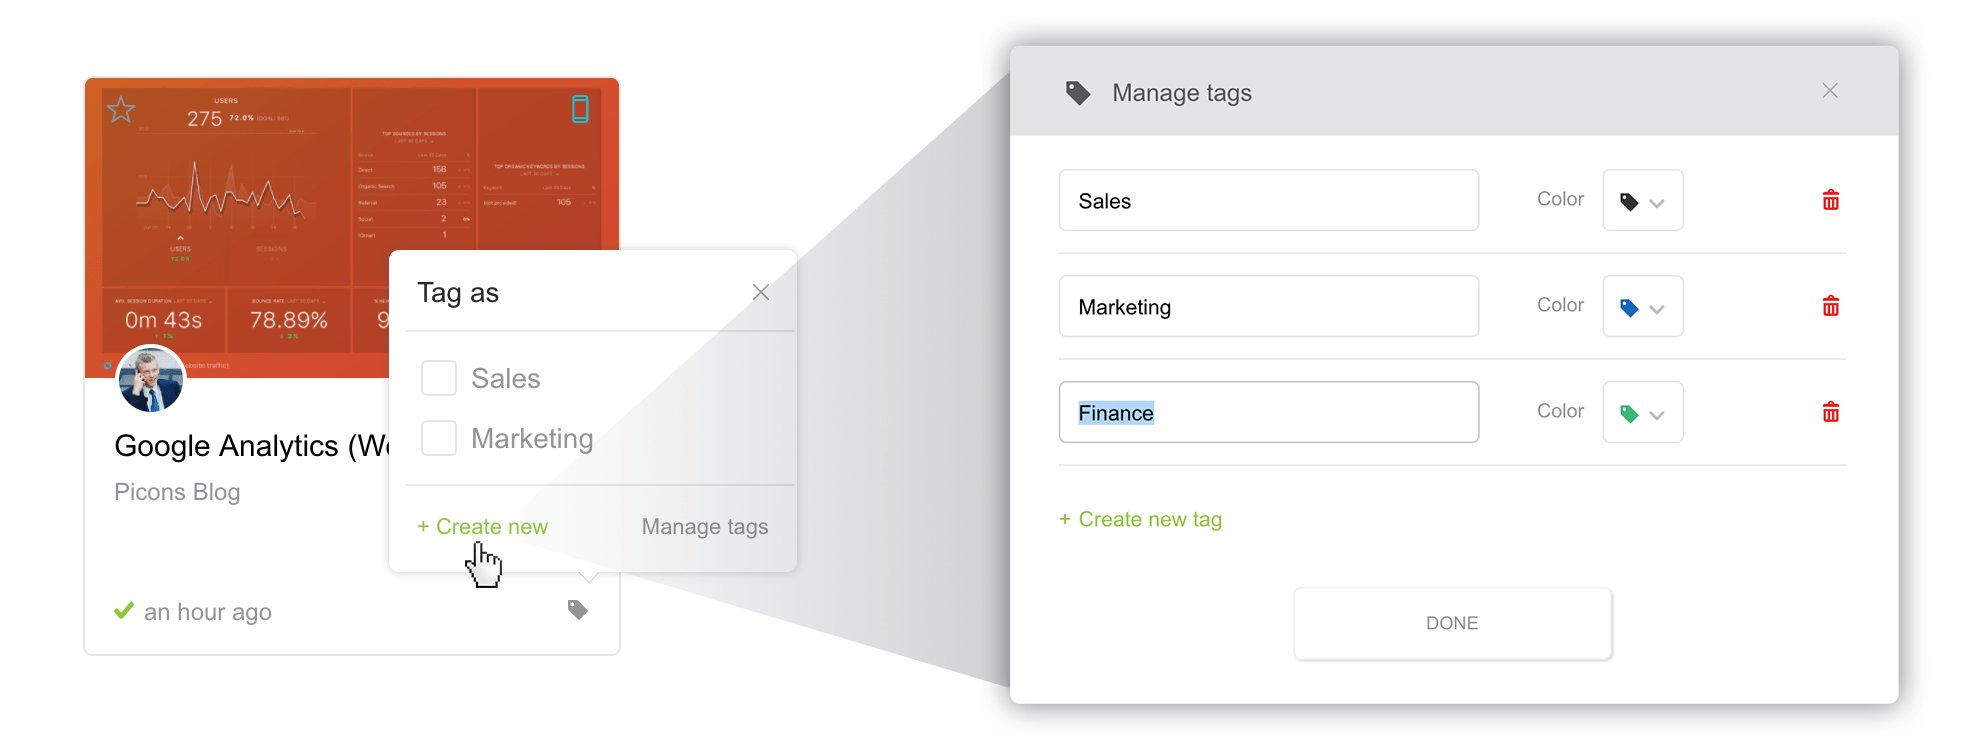Click the tag icon on the dashboard card

pos(578,610)
